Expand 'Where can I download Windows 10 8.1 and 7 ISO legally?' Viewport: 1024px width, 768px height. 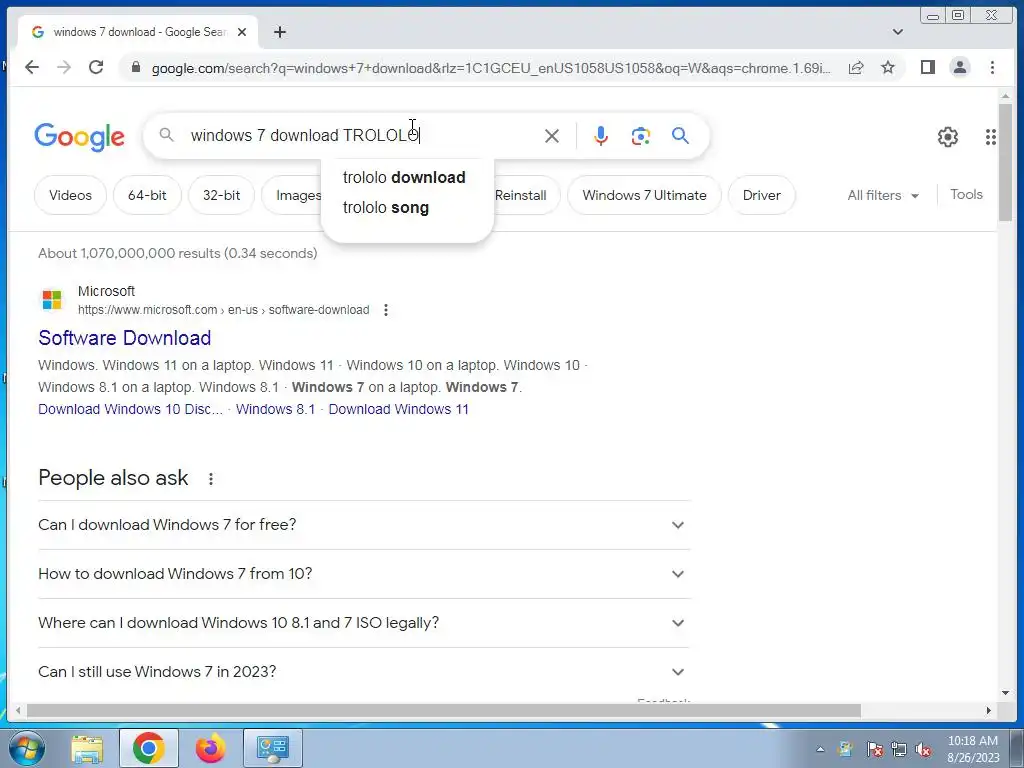[364, 623]
